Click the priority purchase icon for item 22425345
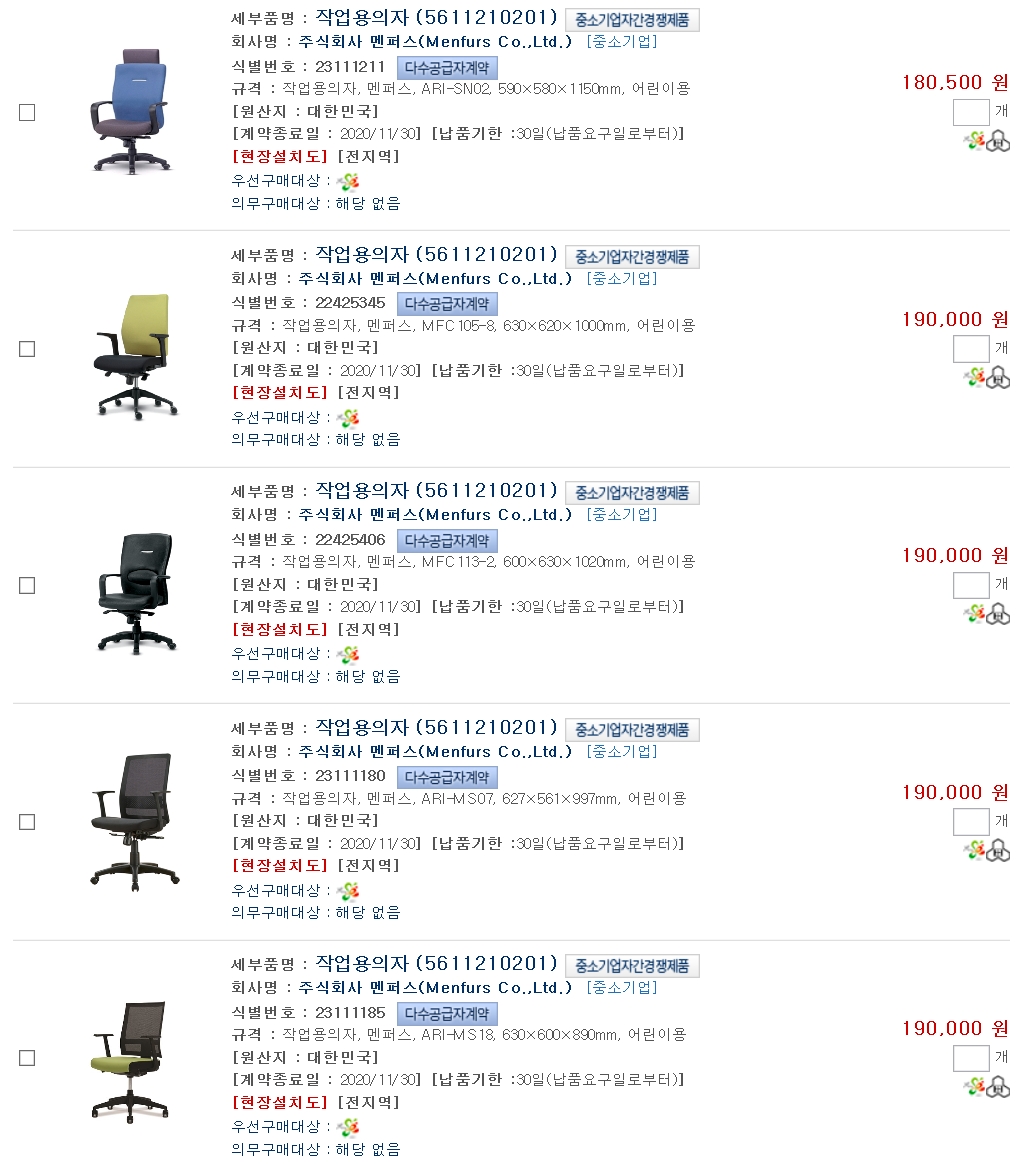 347,418
